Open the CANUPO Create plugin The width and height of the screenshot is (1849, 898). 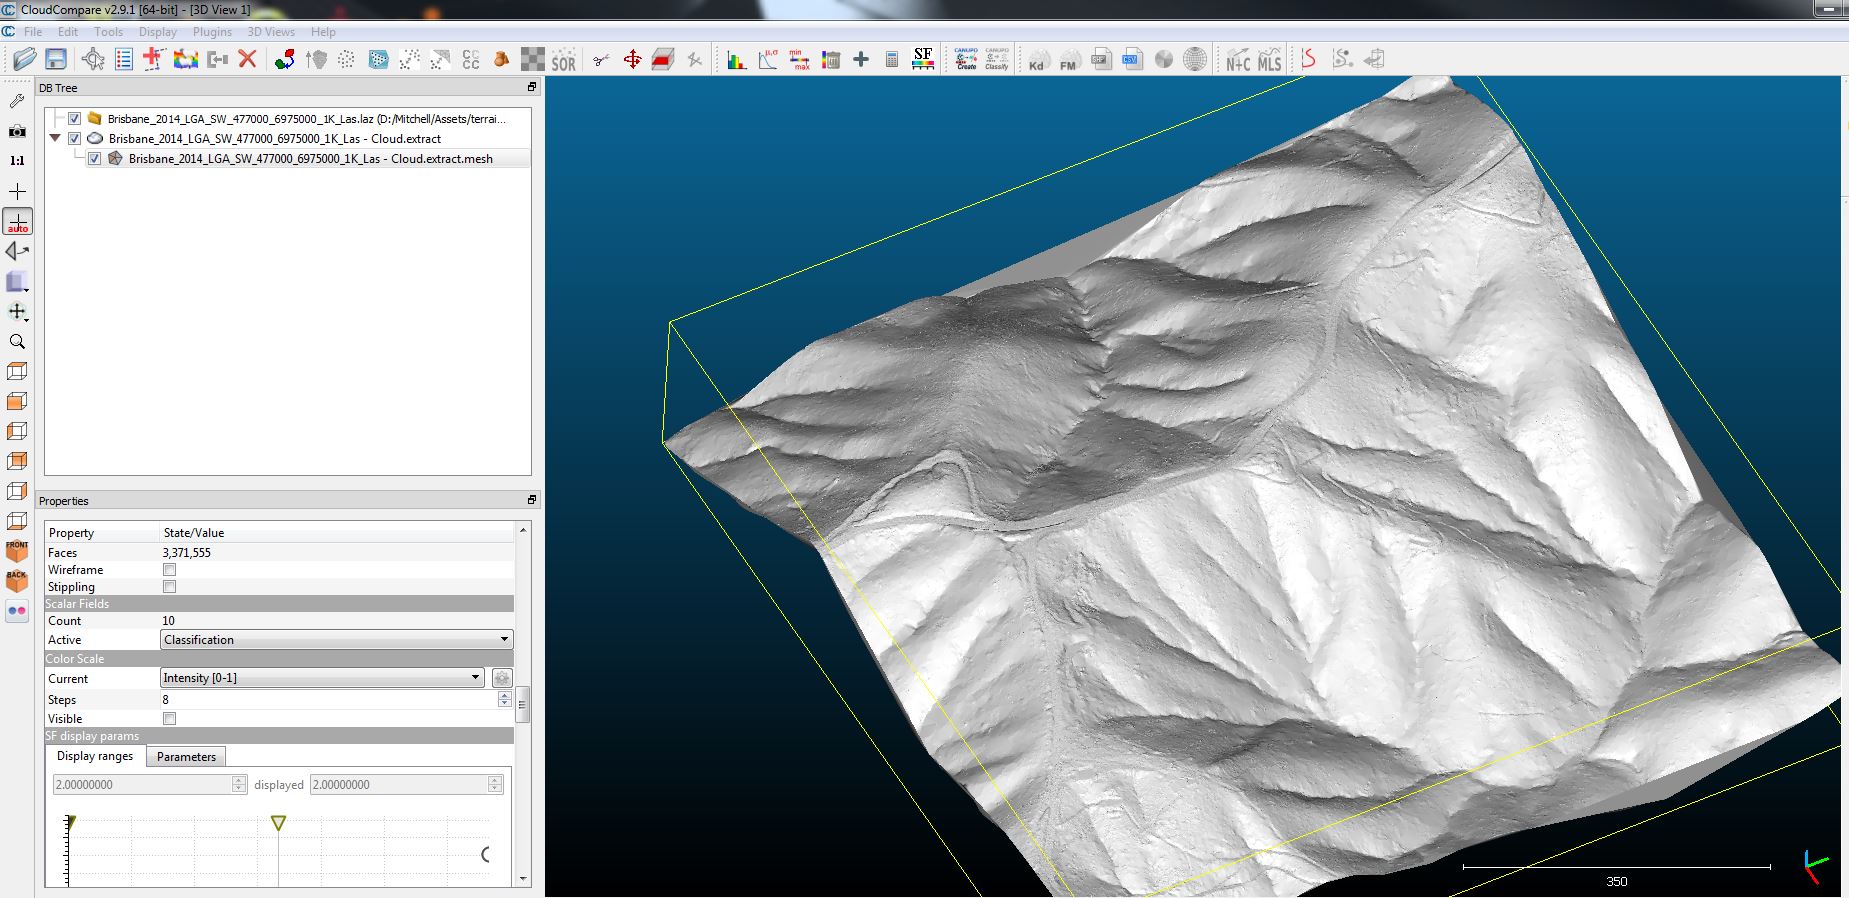[966, 59]
